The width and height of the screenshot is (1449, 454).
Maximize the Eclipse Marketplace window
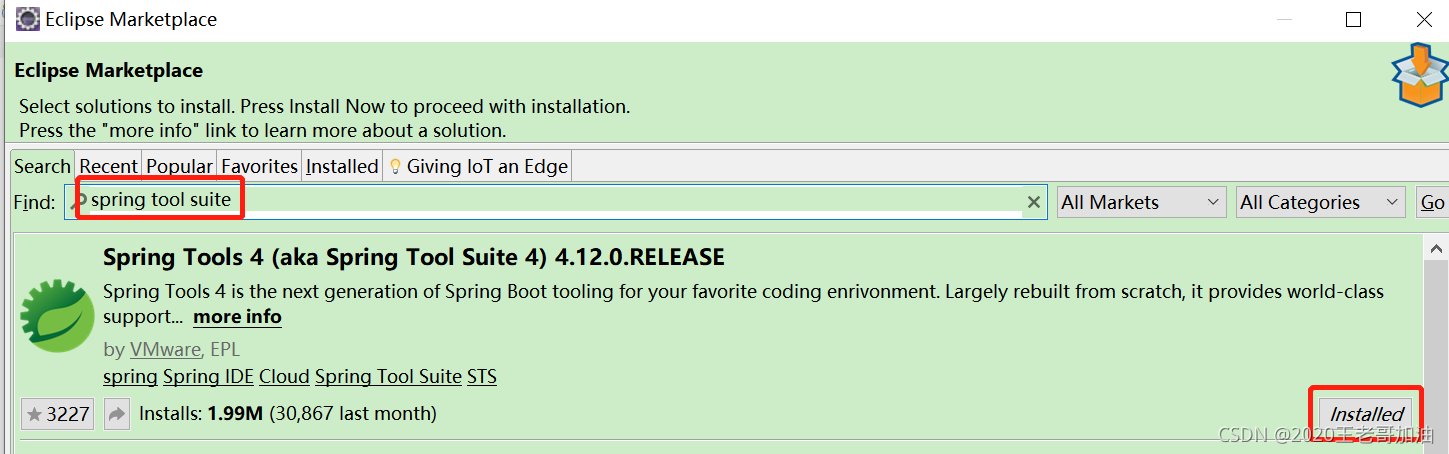1354,19
